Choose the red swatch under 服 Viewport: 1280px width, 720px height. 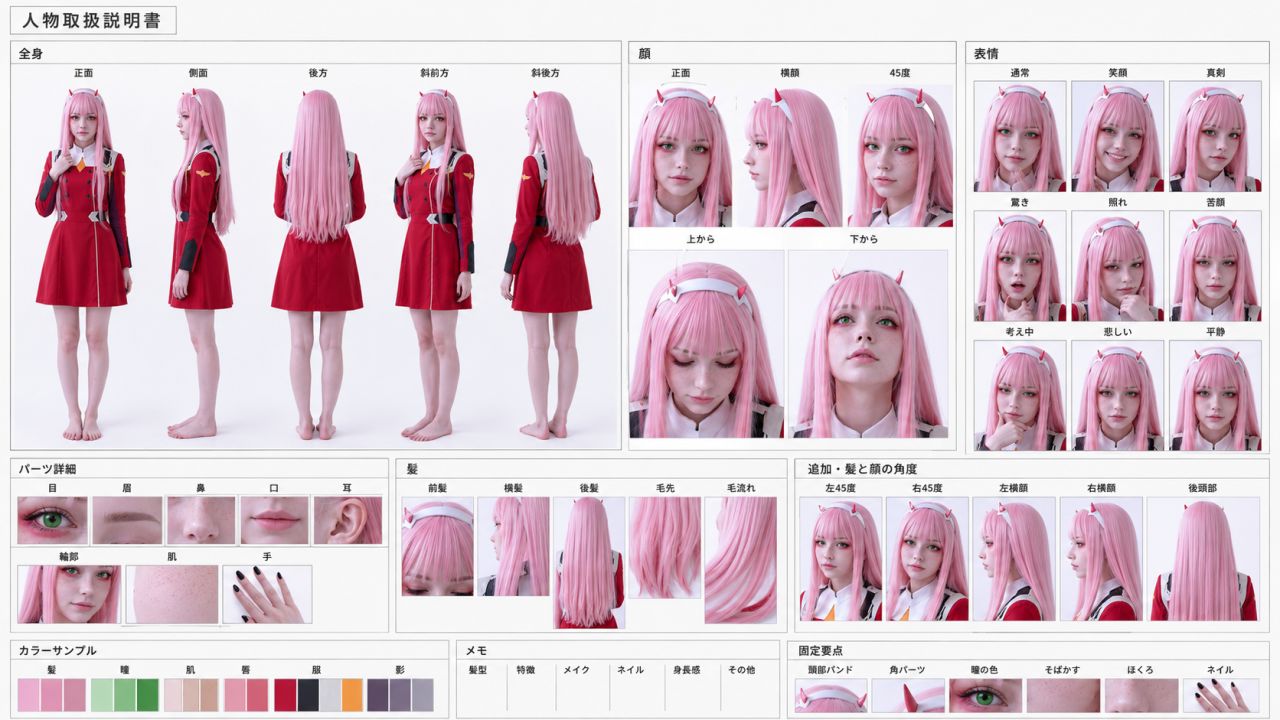coord(285,695)
